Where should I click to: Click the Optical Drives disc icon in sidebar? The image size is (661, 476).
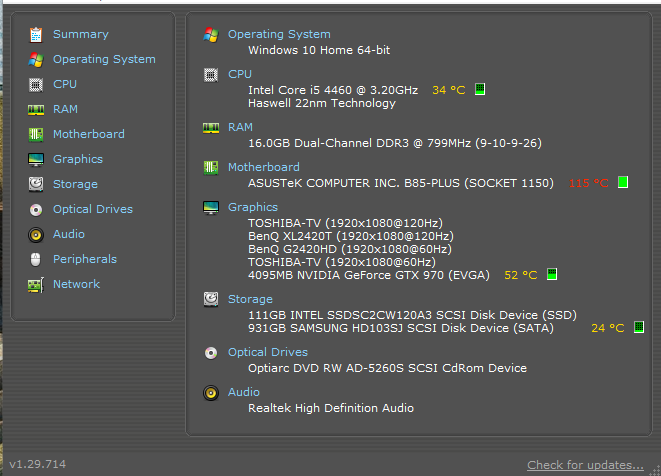coord(36,210)
